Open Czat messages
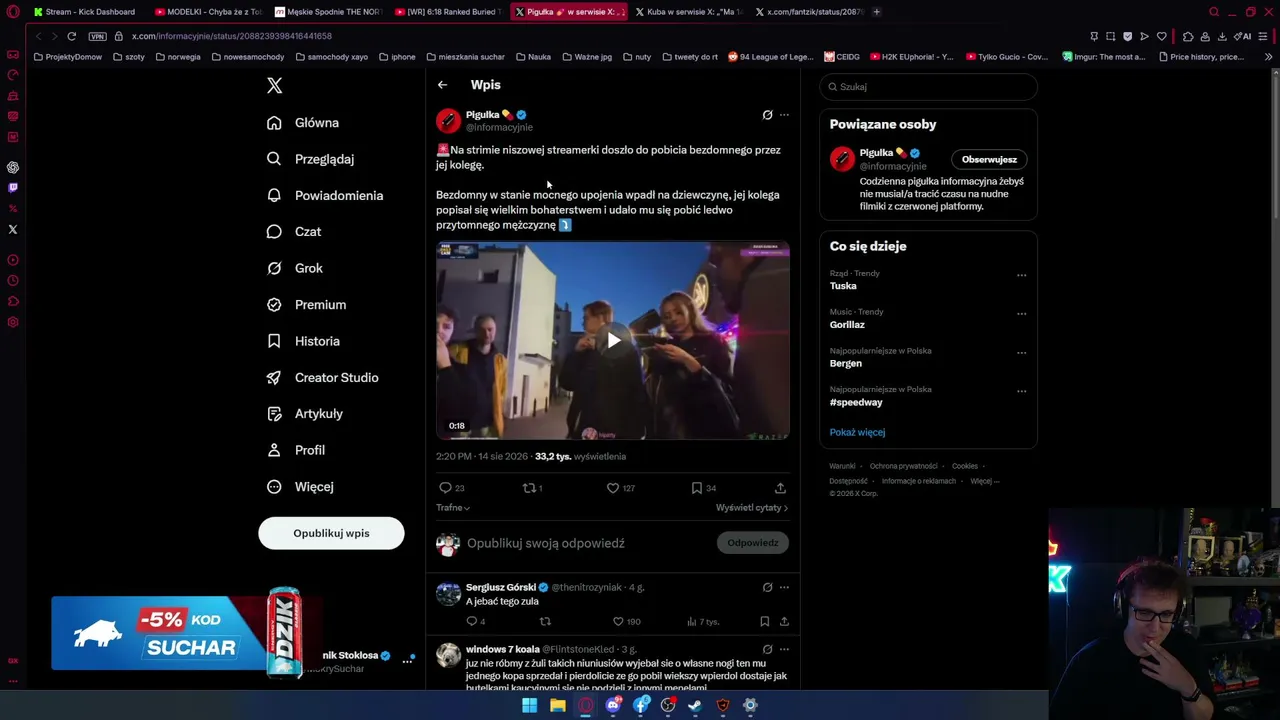The image size is (1280, 720). (x=294, y=232)
